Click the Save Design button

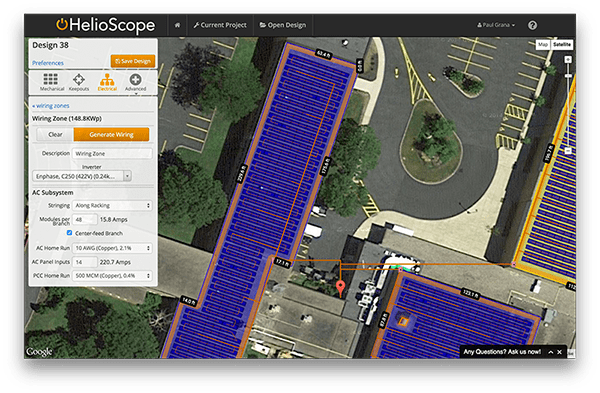coord(133,61)
